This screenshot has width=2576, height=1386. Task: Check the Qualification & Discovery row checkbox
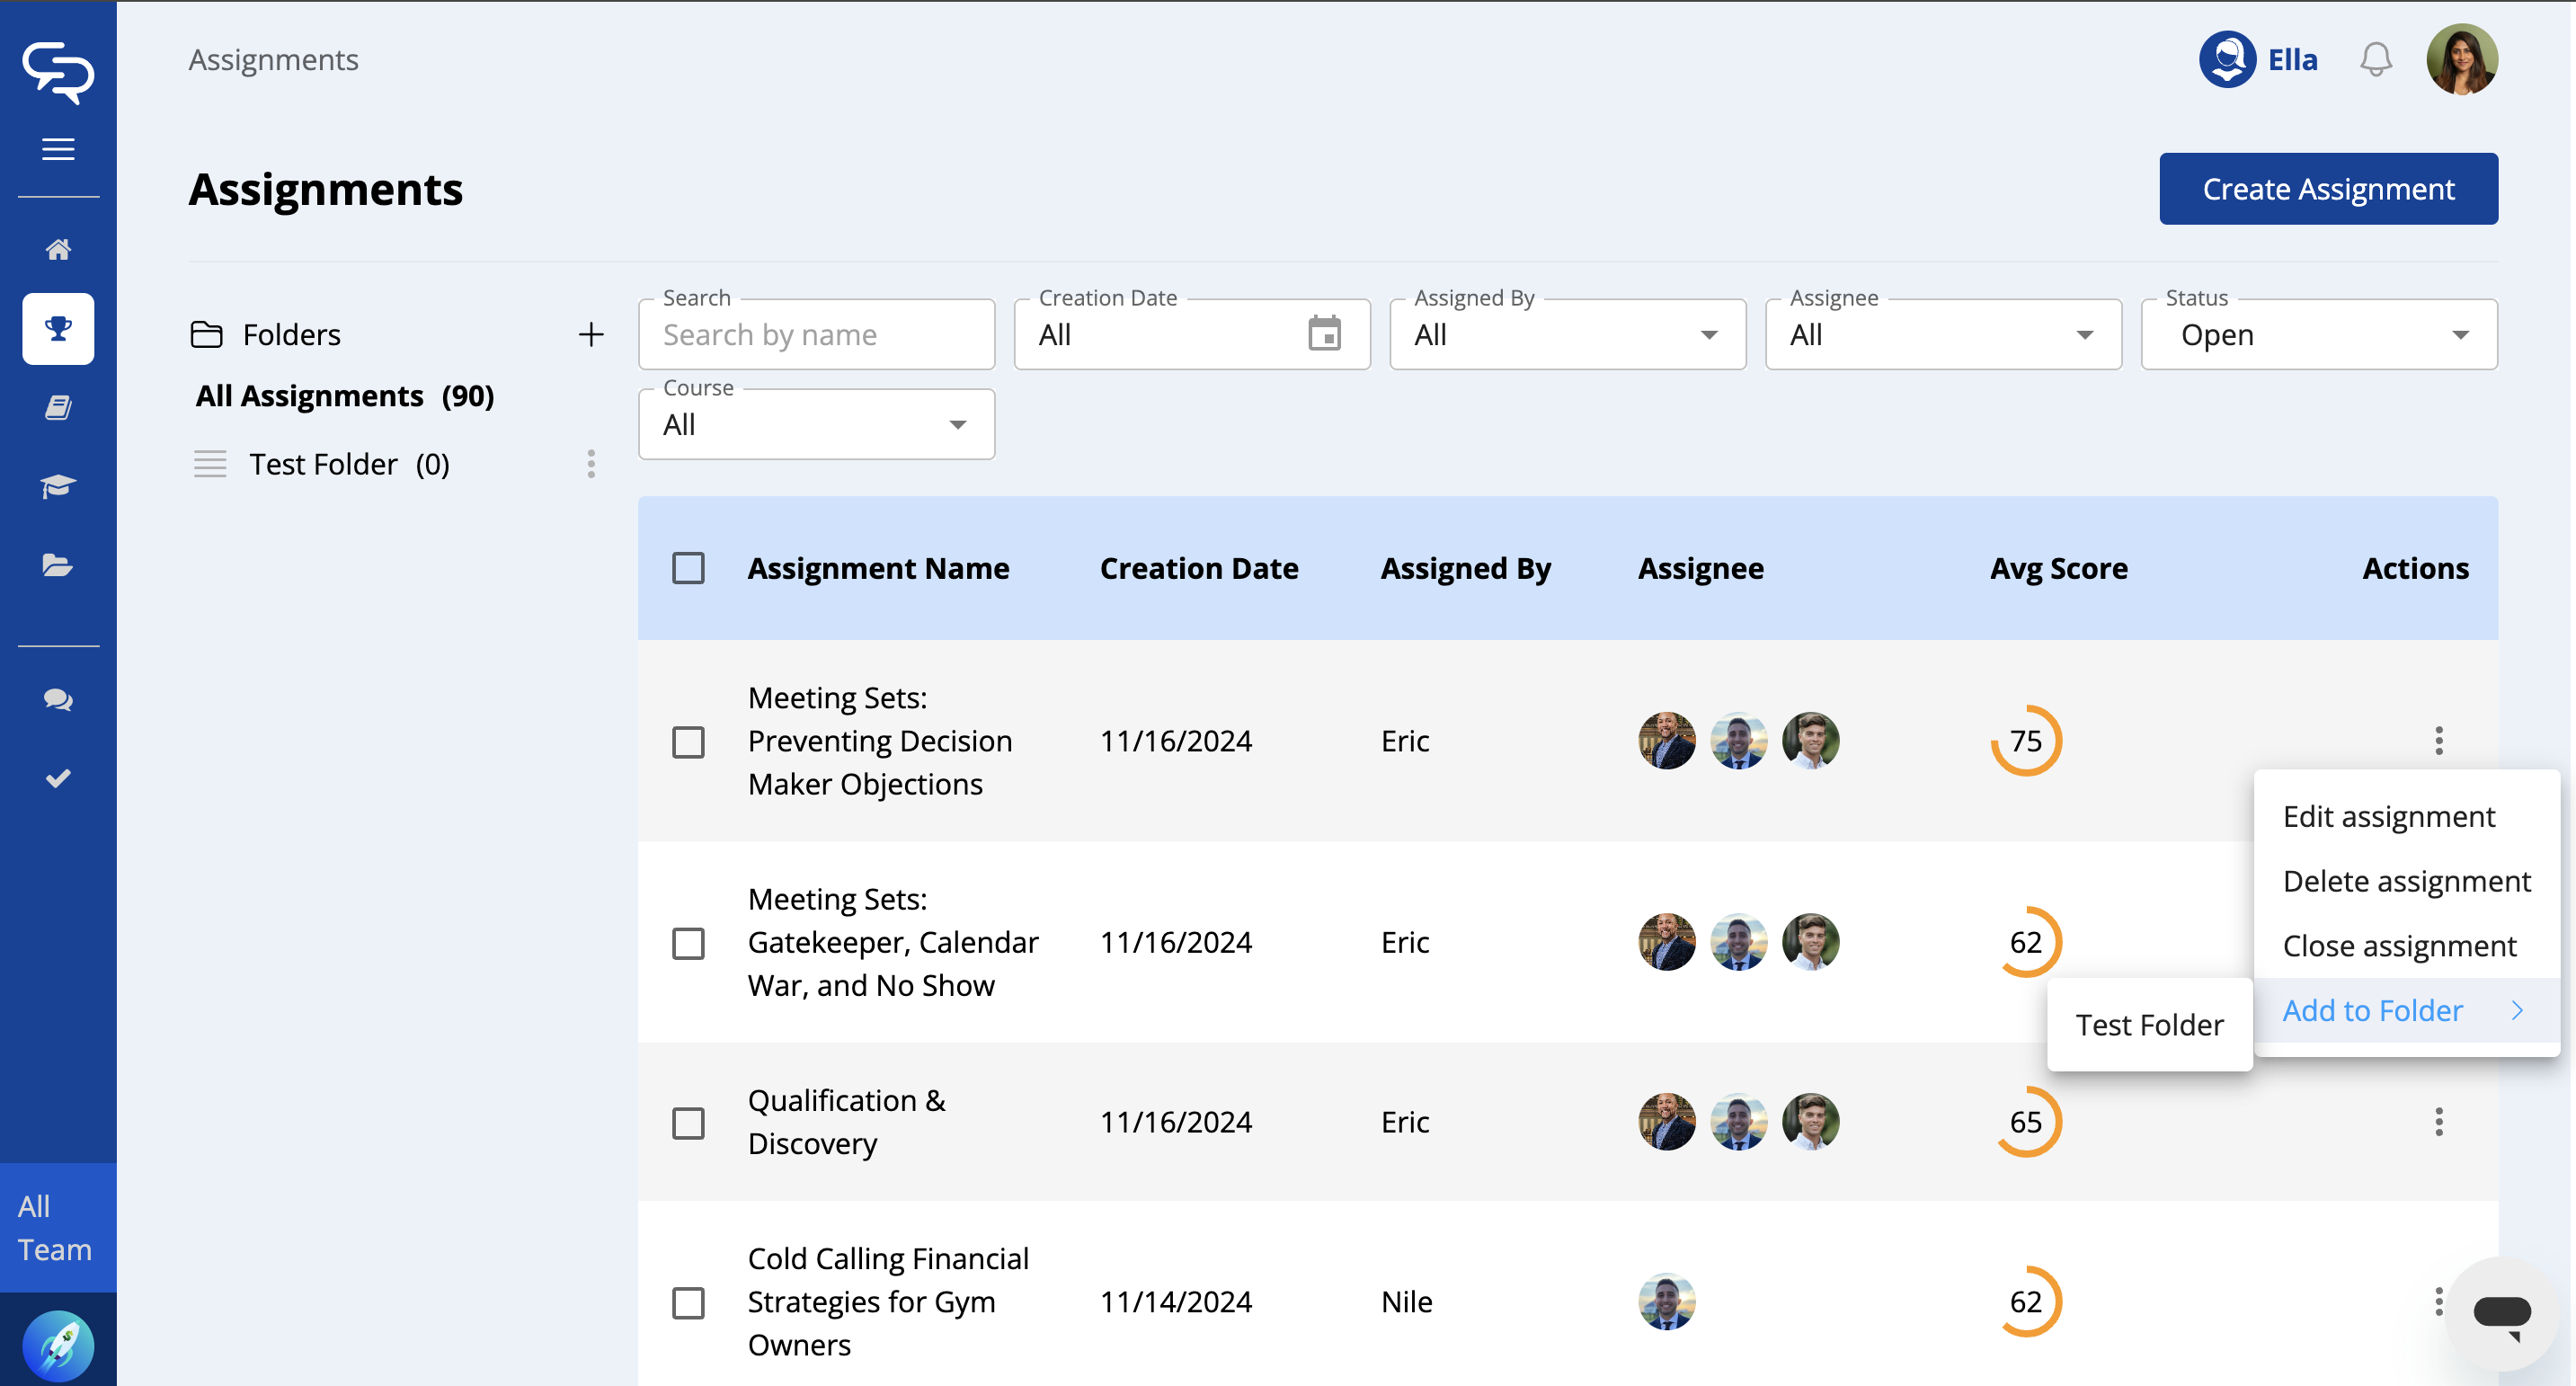click(688, 1122)
